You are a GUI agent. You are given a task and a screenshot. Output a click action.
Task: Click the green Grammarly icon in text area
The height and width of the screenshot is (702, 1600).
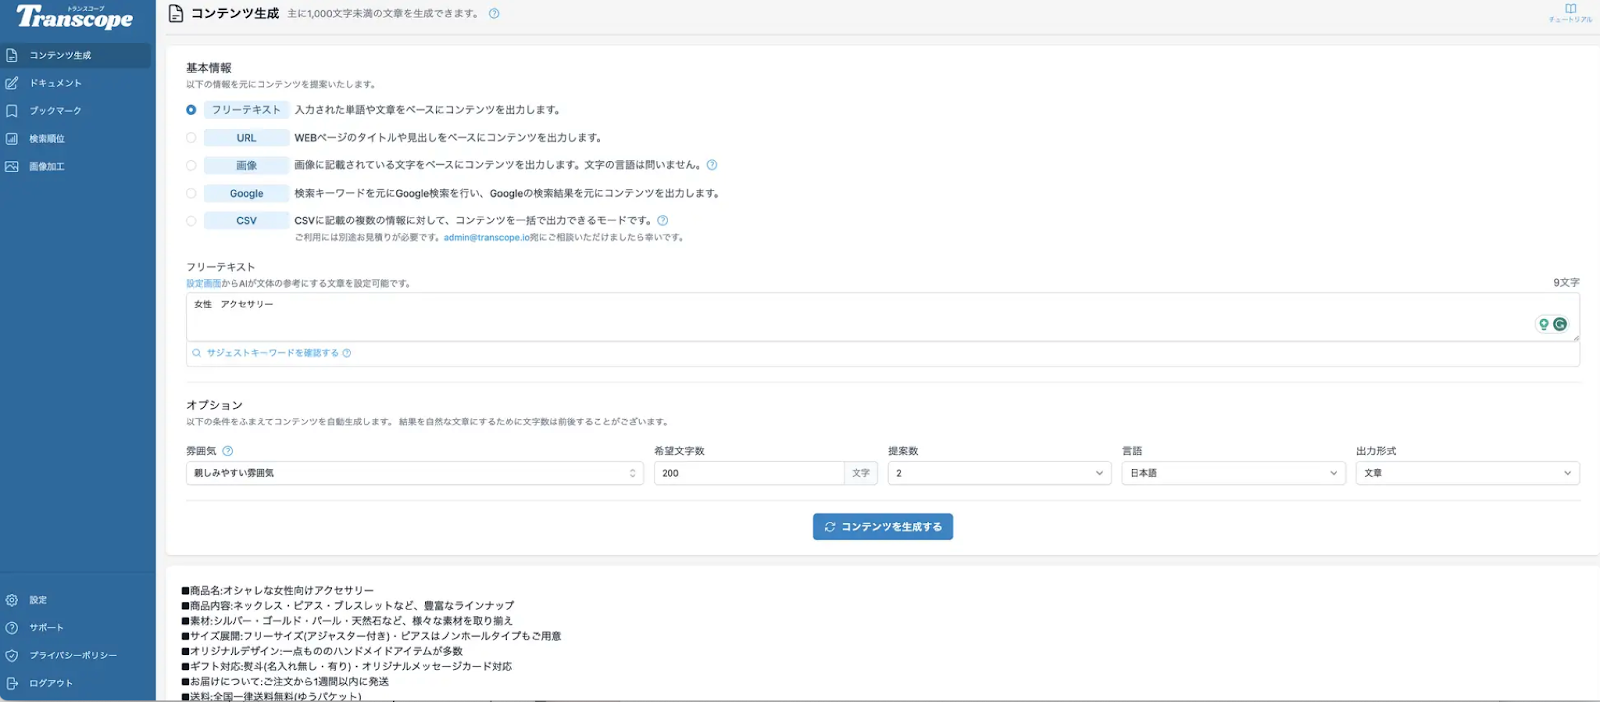point(1560,324)
